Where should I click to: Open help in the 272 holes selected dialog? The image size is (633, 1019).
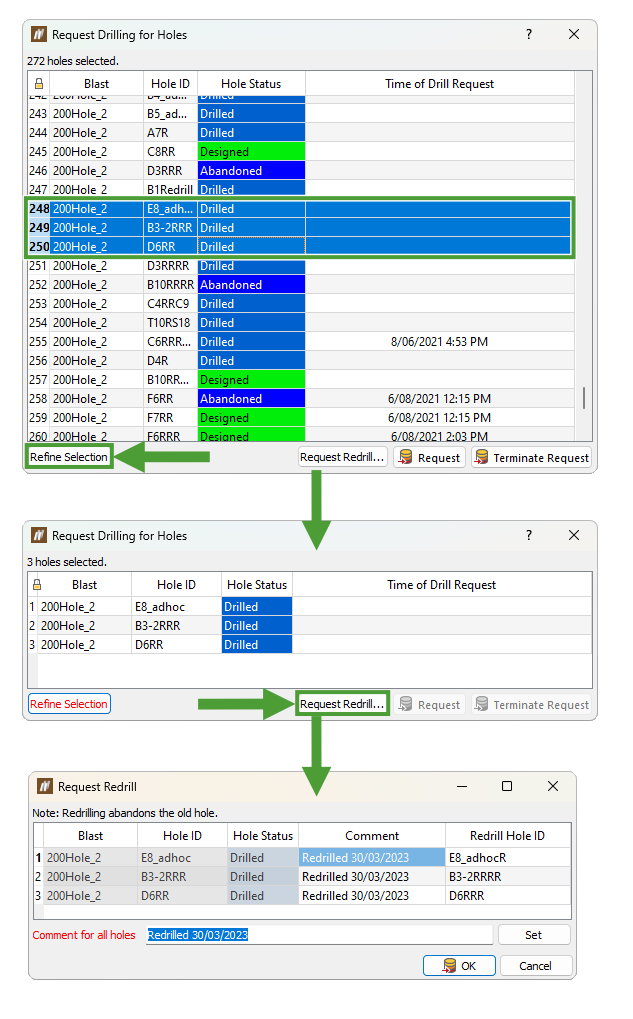(x=529, y=34)
